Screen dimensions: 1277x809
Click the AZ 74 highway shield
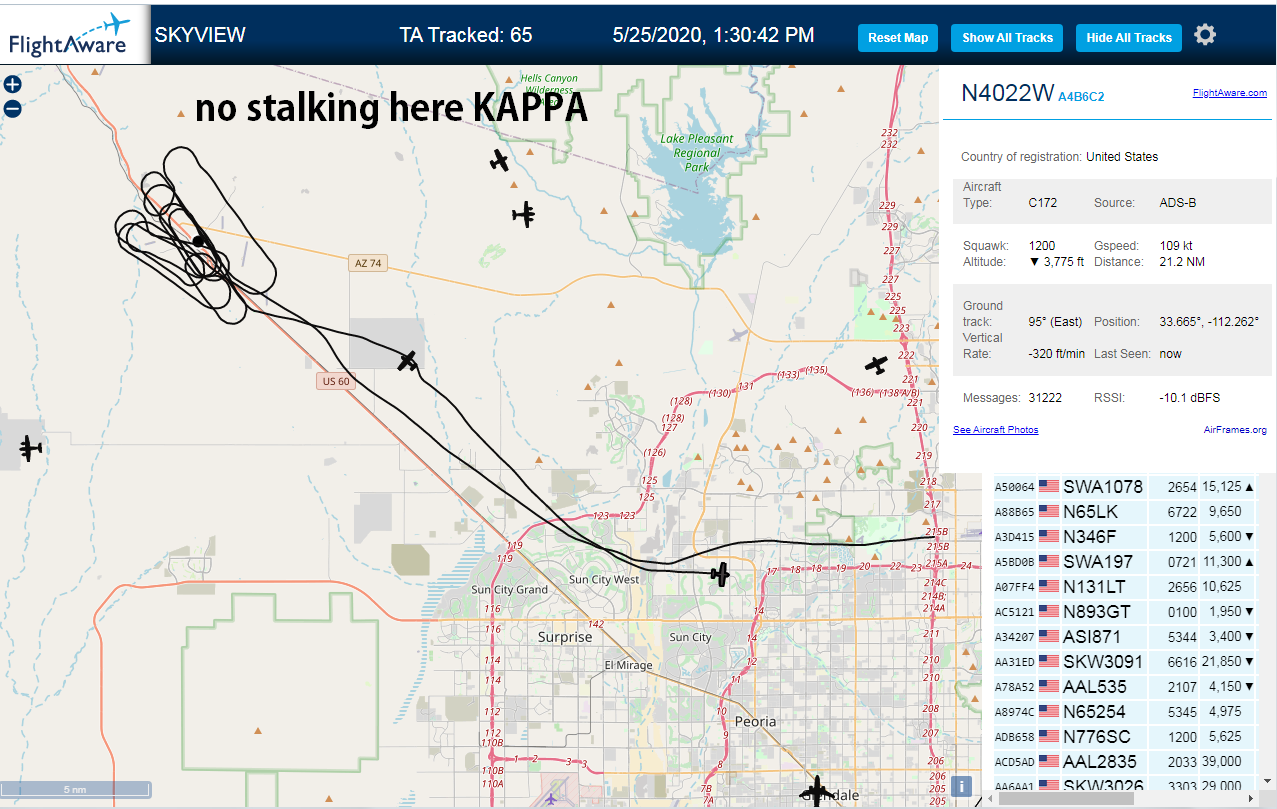point(368,263)
